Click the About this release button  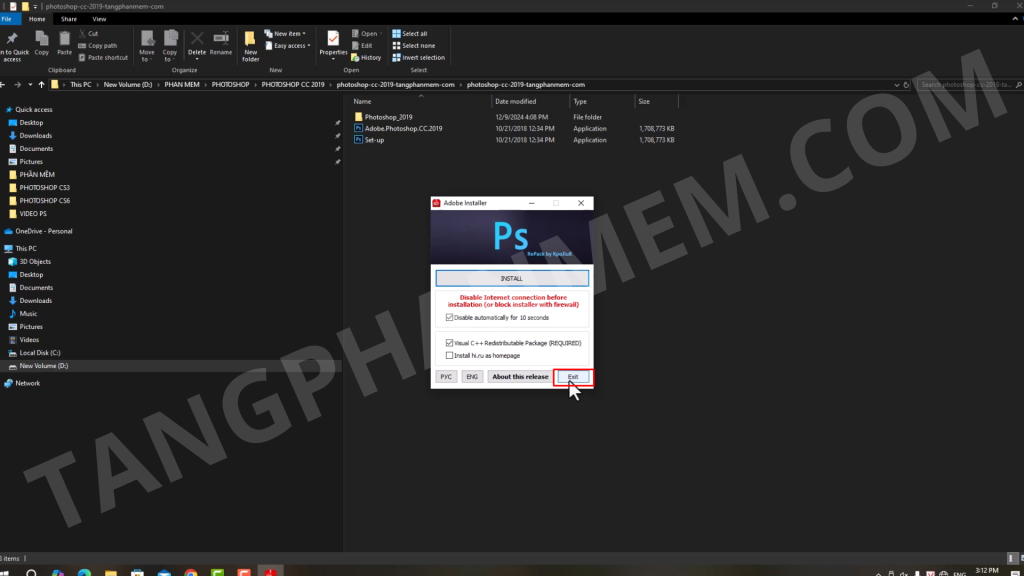(x=520, y=377)
